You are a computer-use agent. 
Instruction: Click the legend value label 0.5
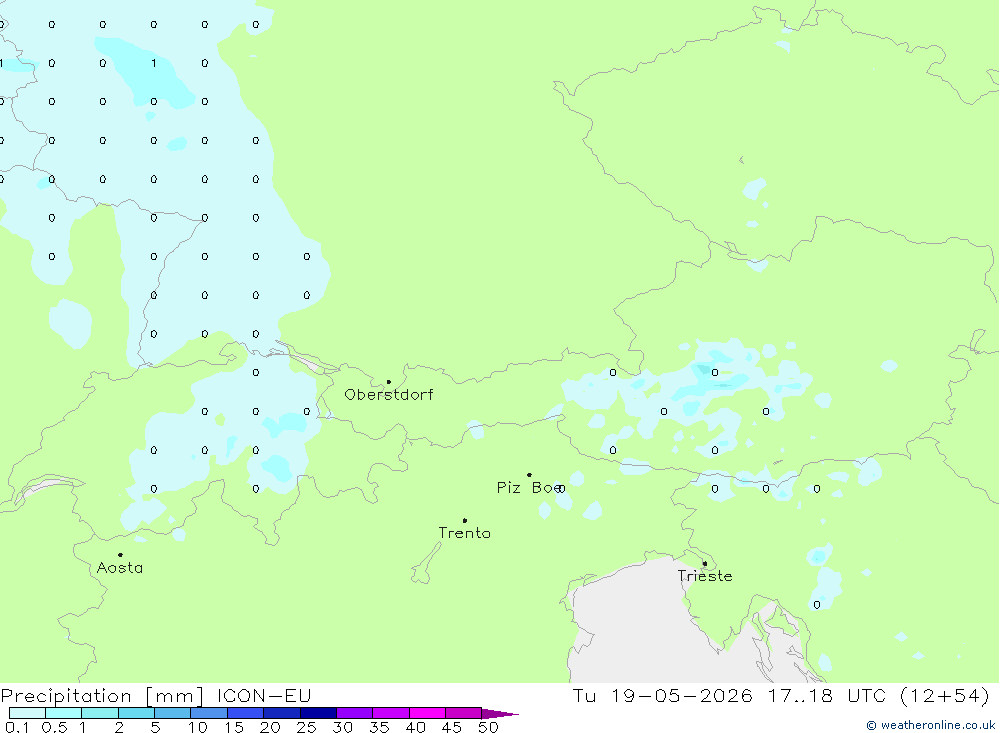pyautogui.click(x=54, y=727)
